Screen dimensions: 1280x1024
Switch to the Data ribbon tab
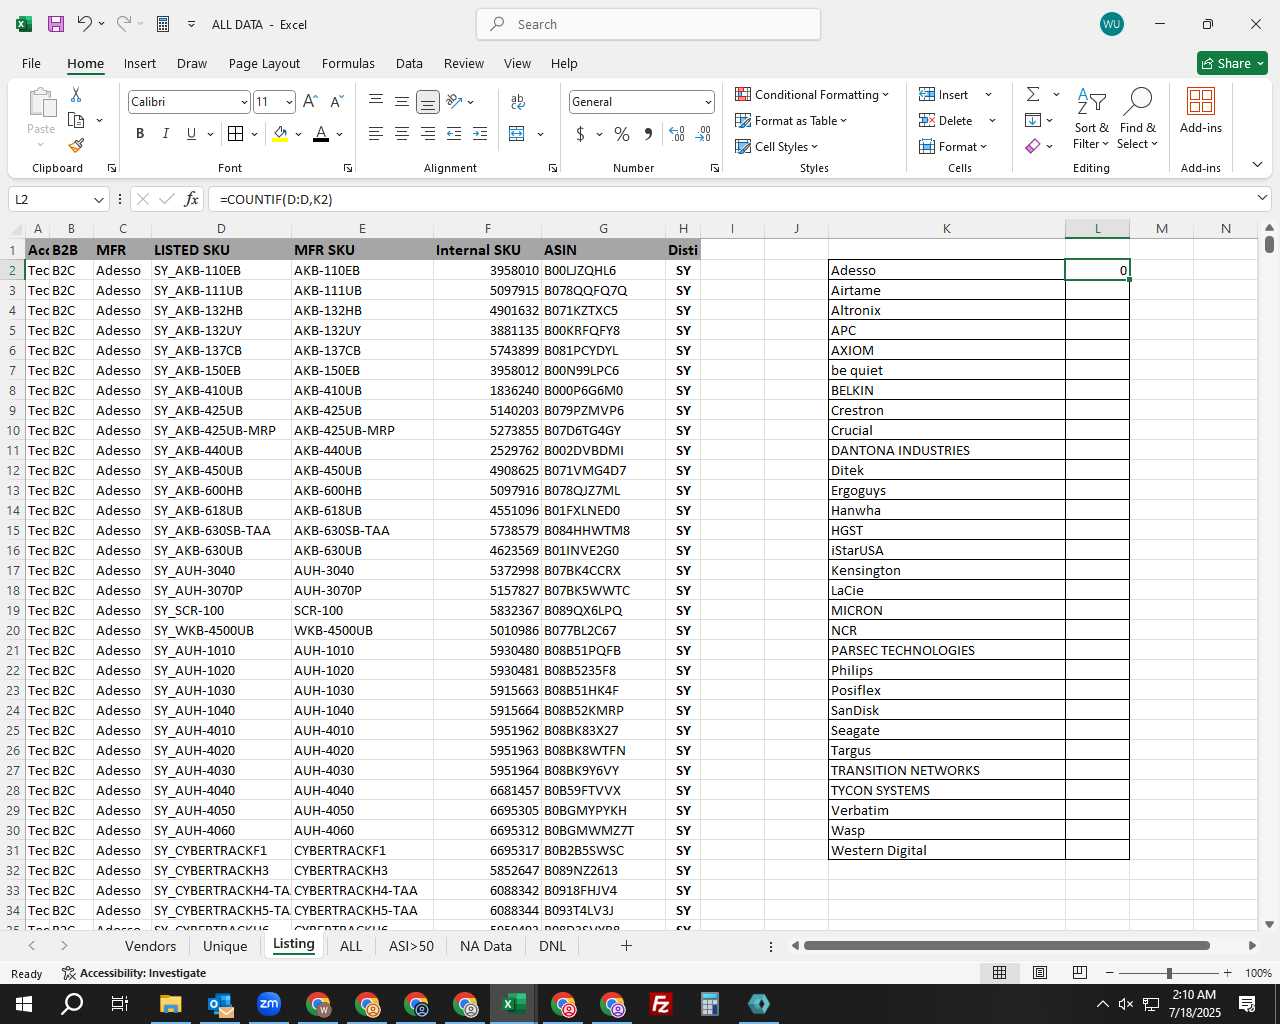[x=409, y=63]
